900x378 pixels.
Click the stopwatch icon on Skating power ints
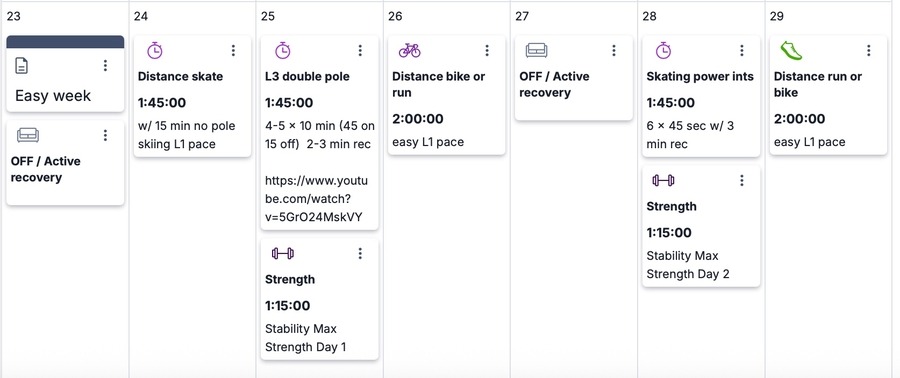[x=663, y=50]
